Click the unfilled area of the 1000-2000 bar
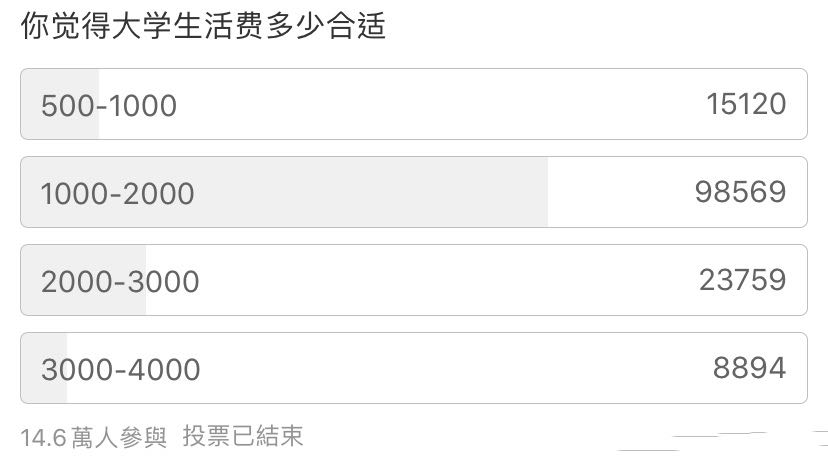Image resolution: width=828 pixels, height=469 pixels. coord(620,192)
